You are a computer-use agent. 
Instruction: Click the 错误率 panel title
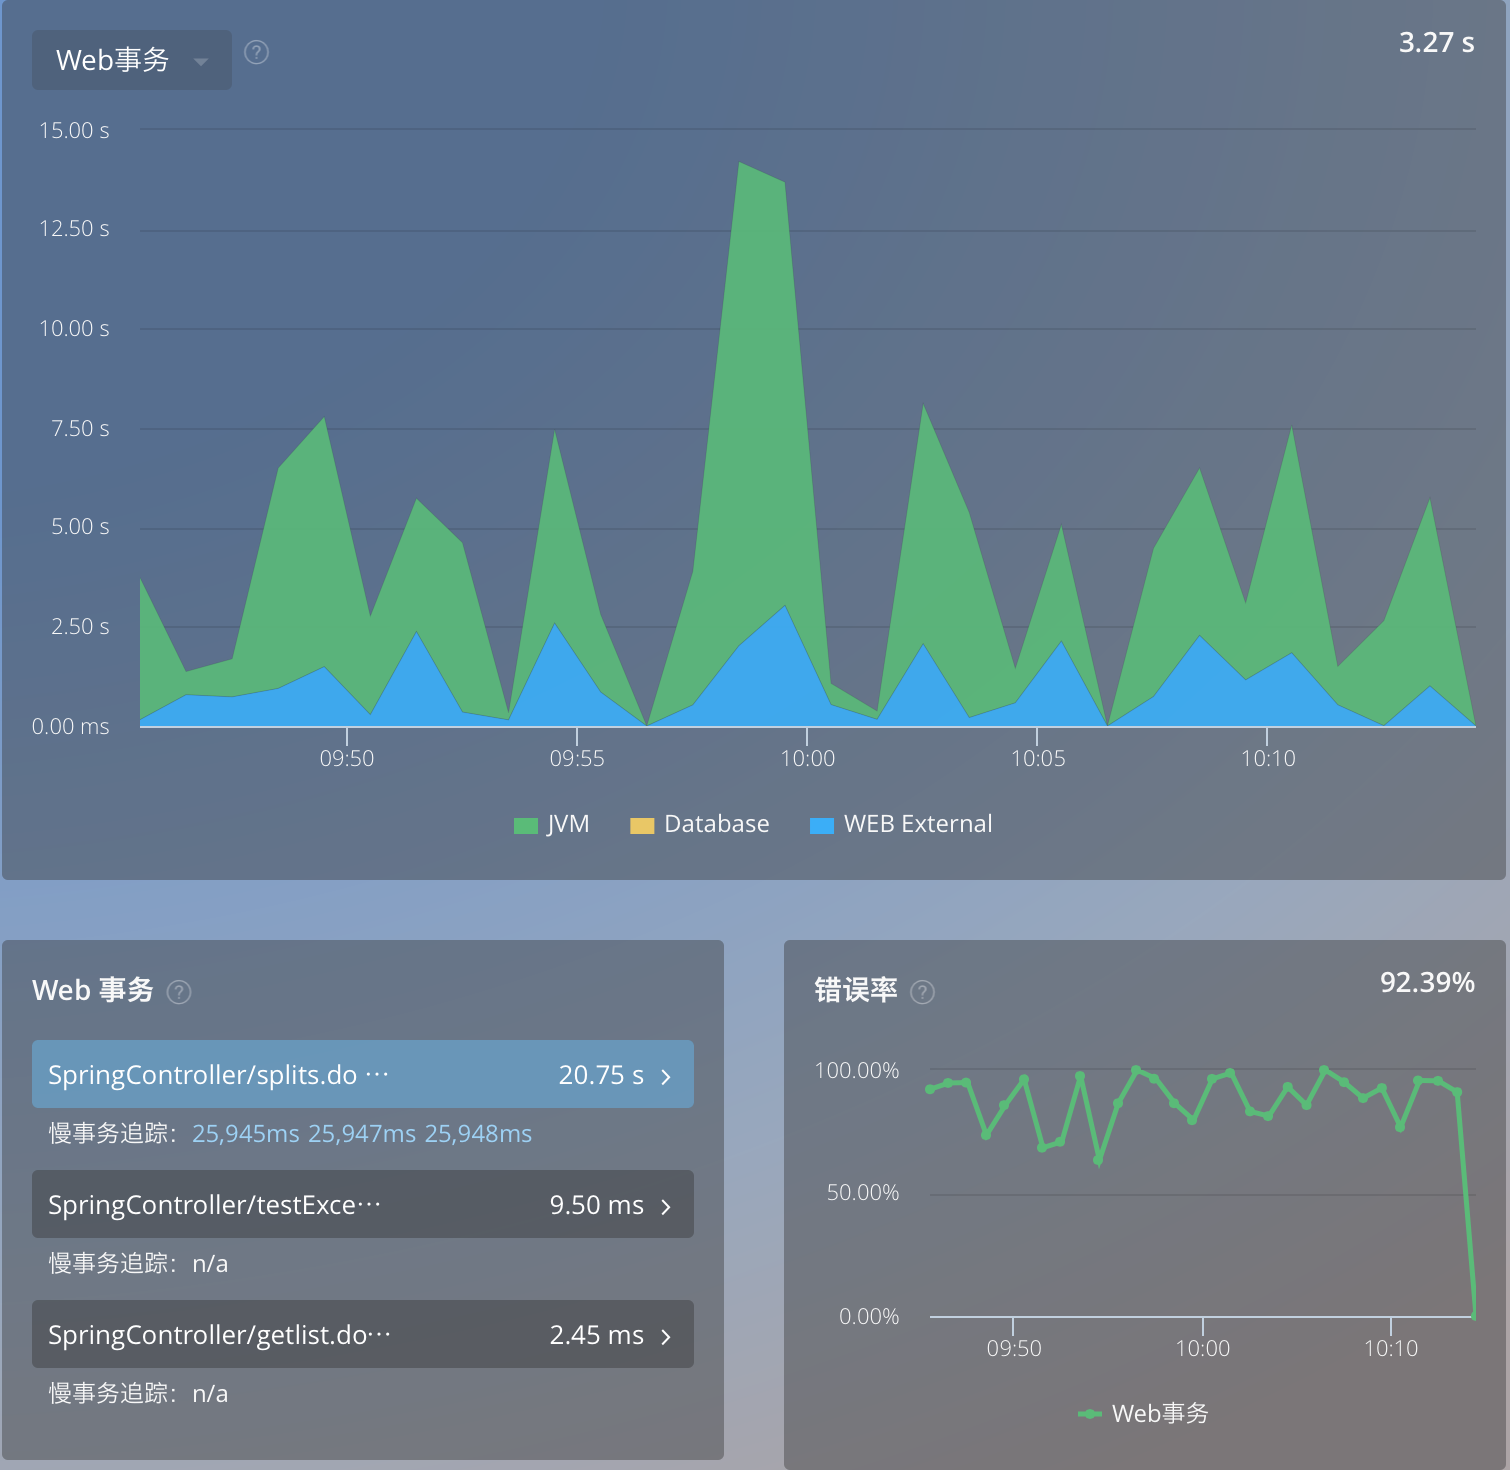click(x=856, y=990)
